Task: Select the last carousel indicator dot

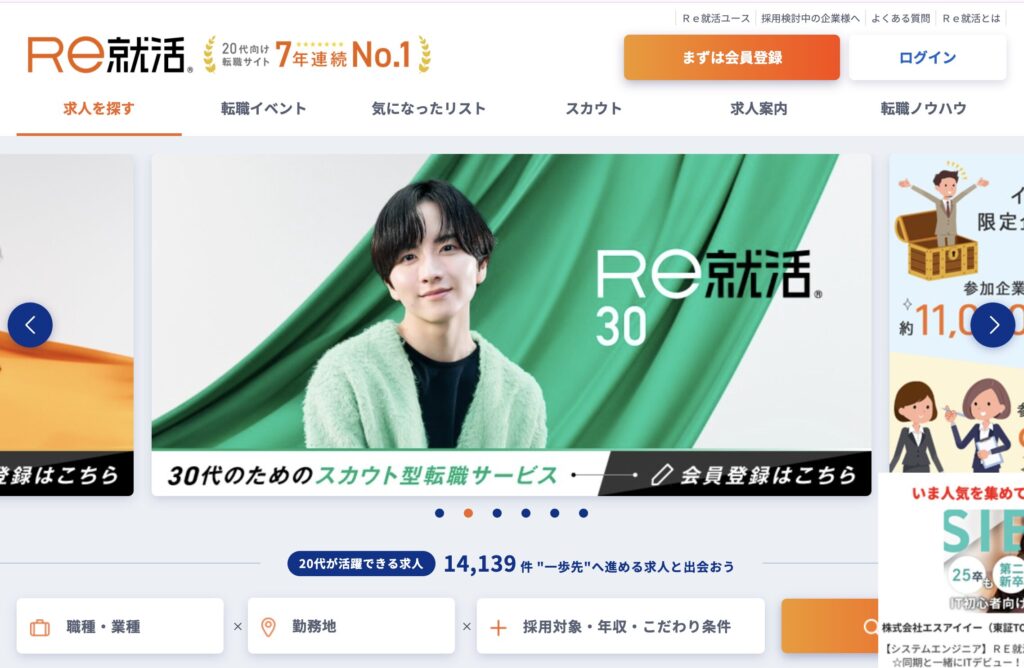Action: 583,513
